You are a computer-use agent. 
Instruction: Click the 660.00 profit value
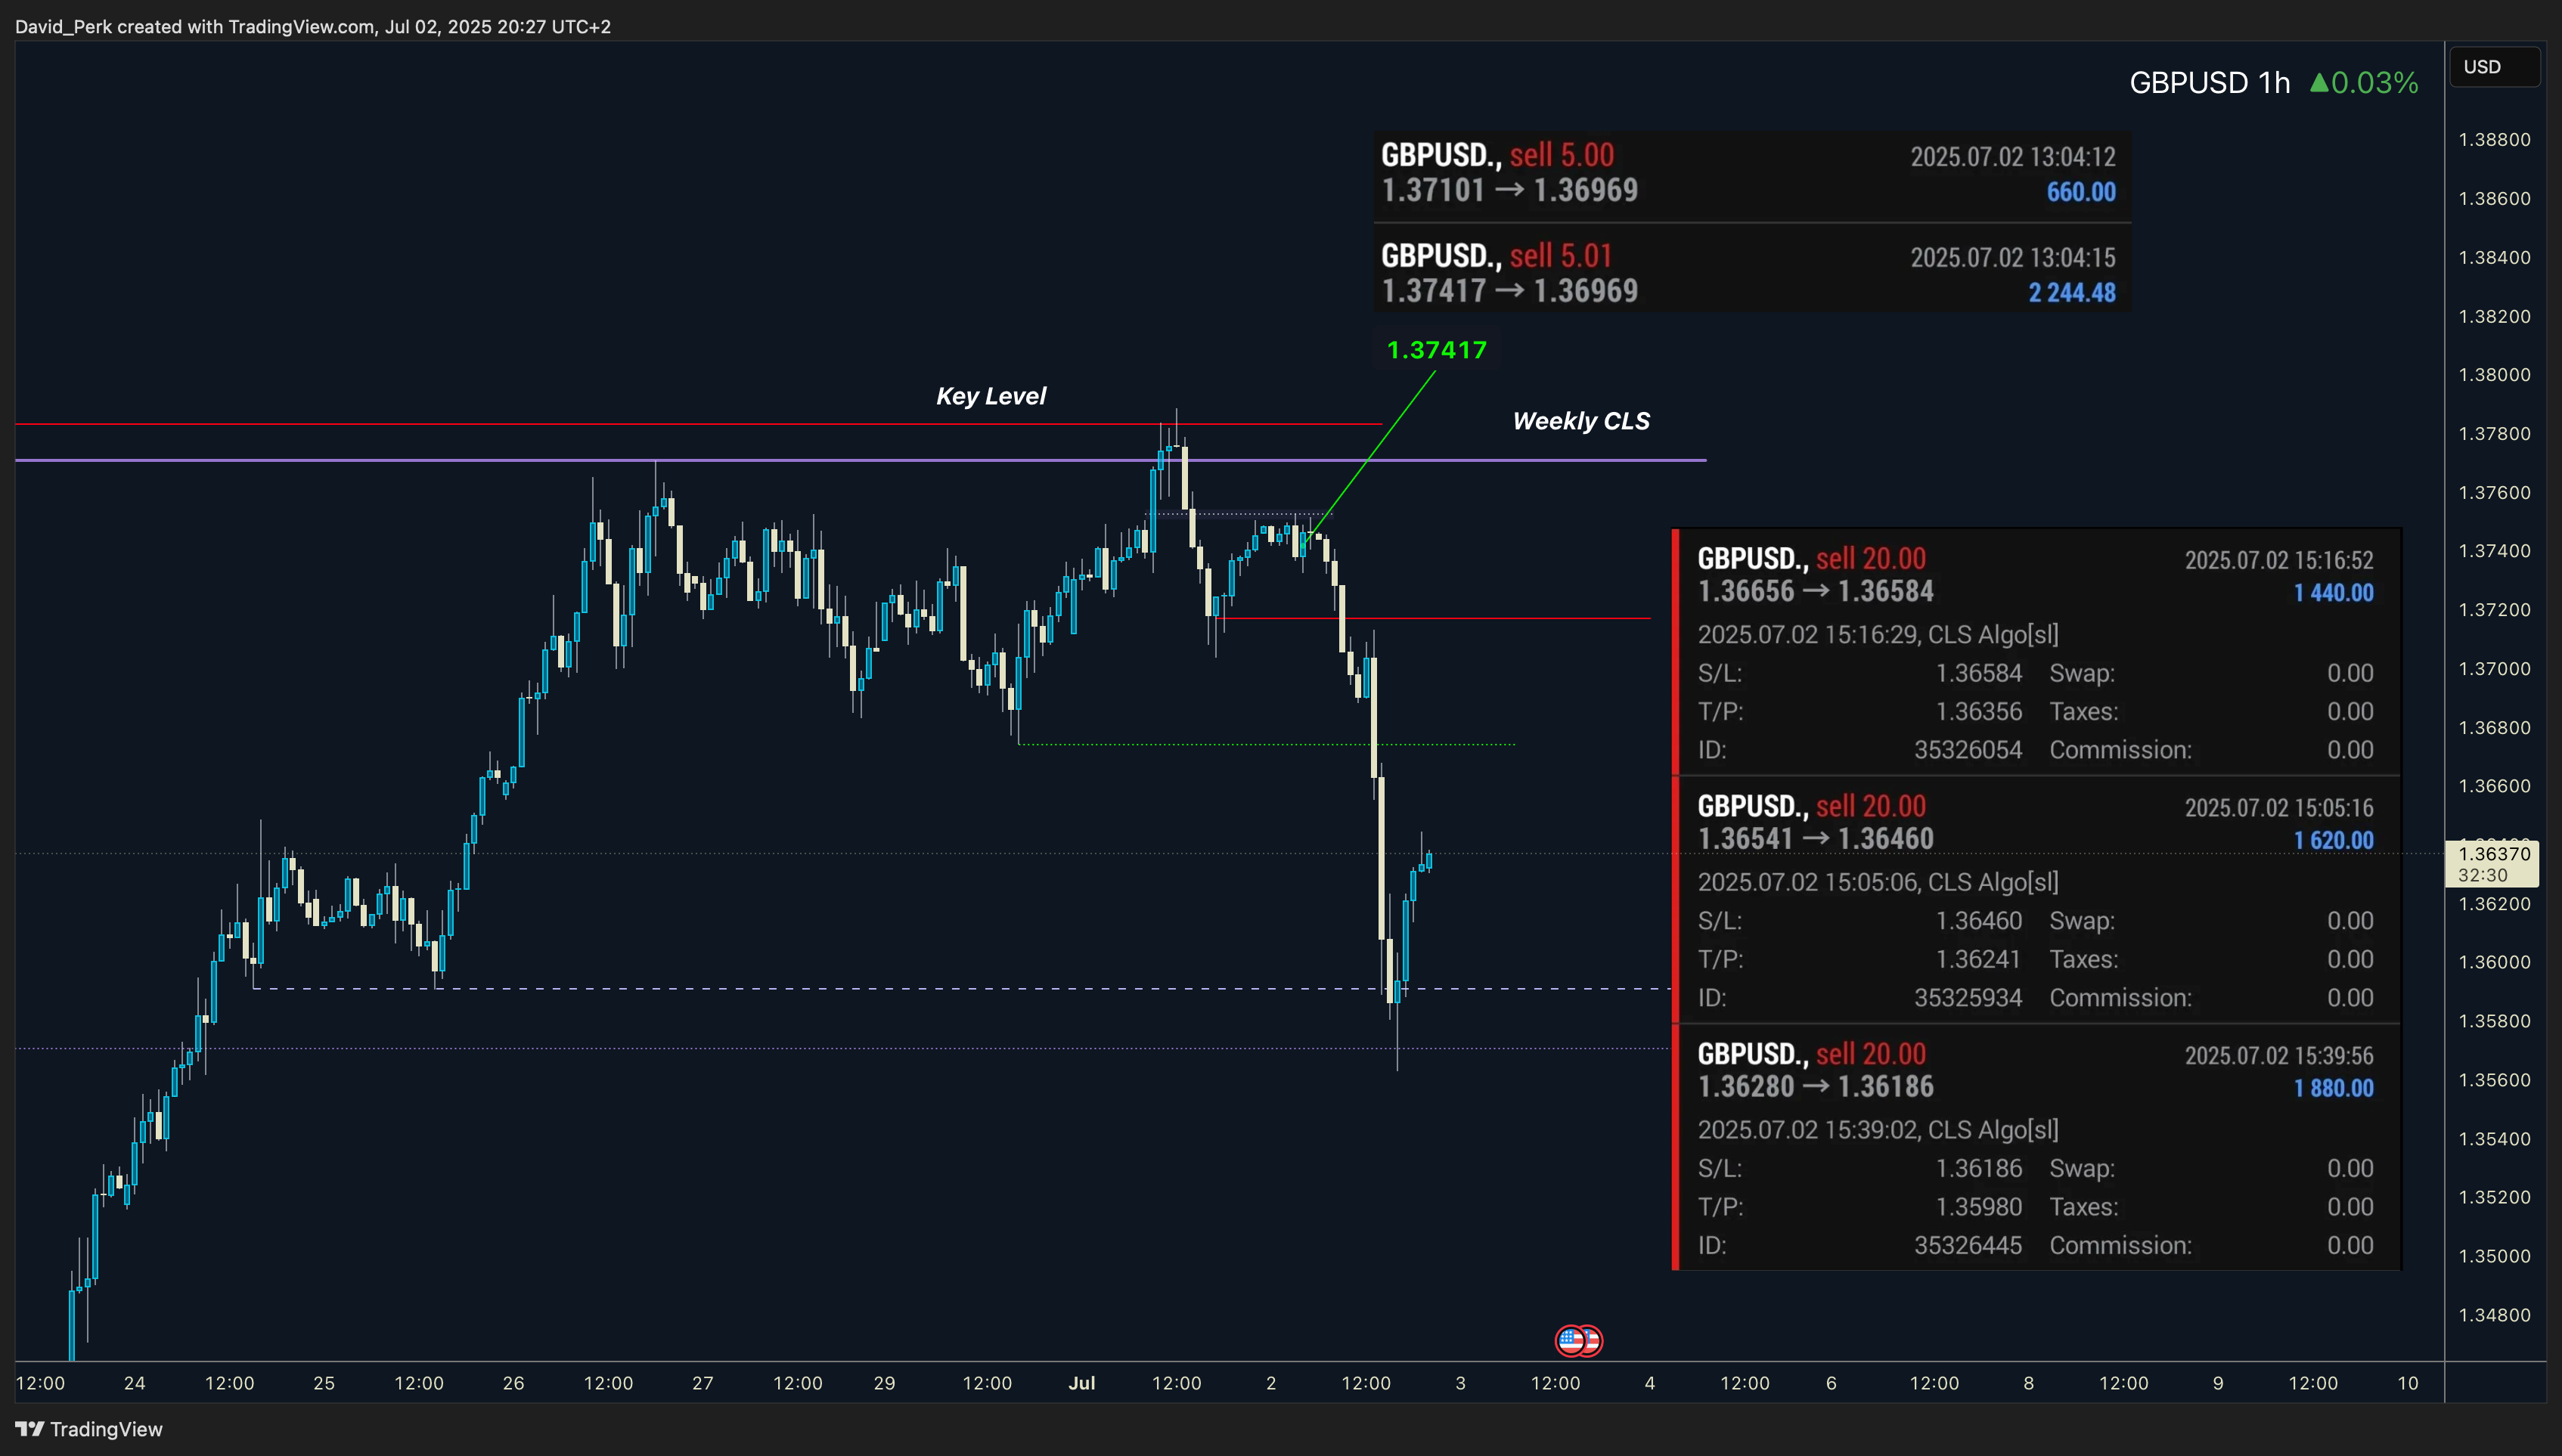[x=2080, y=192]
